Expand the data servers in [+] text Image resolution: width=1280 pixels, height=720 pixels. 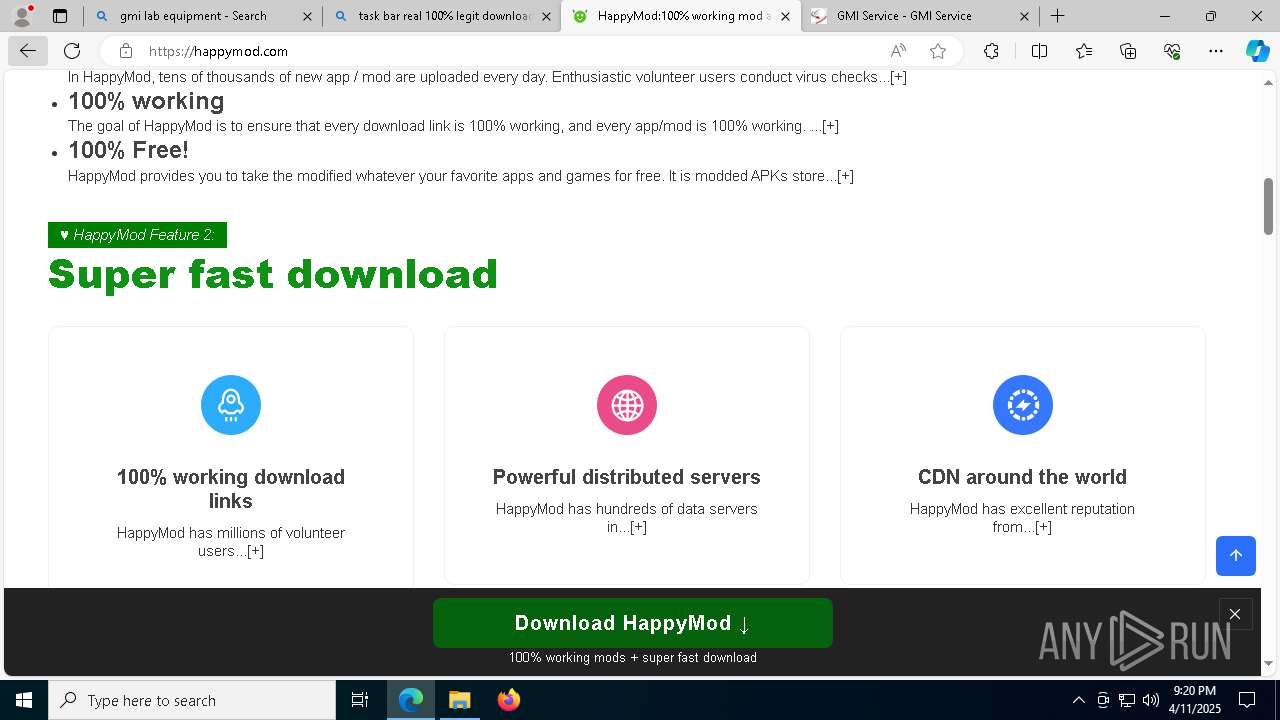click(x=638, y=527)
